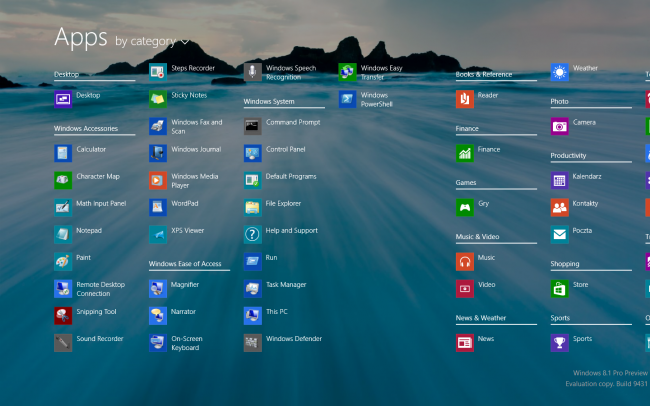Launch the Snipping Tool icon
650x406 pixels.
[63, 316]
